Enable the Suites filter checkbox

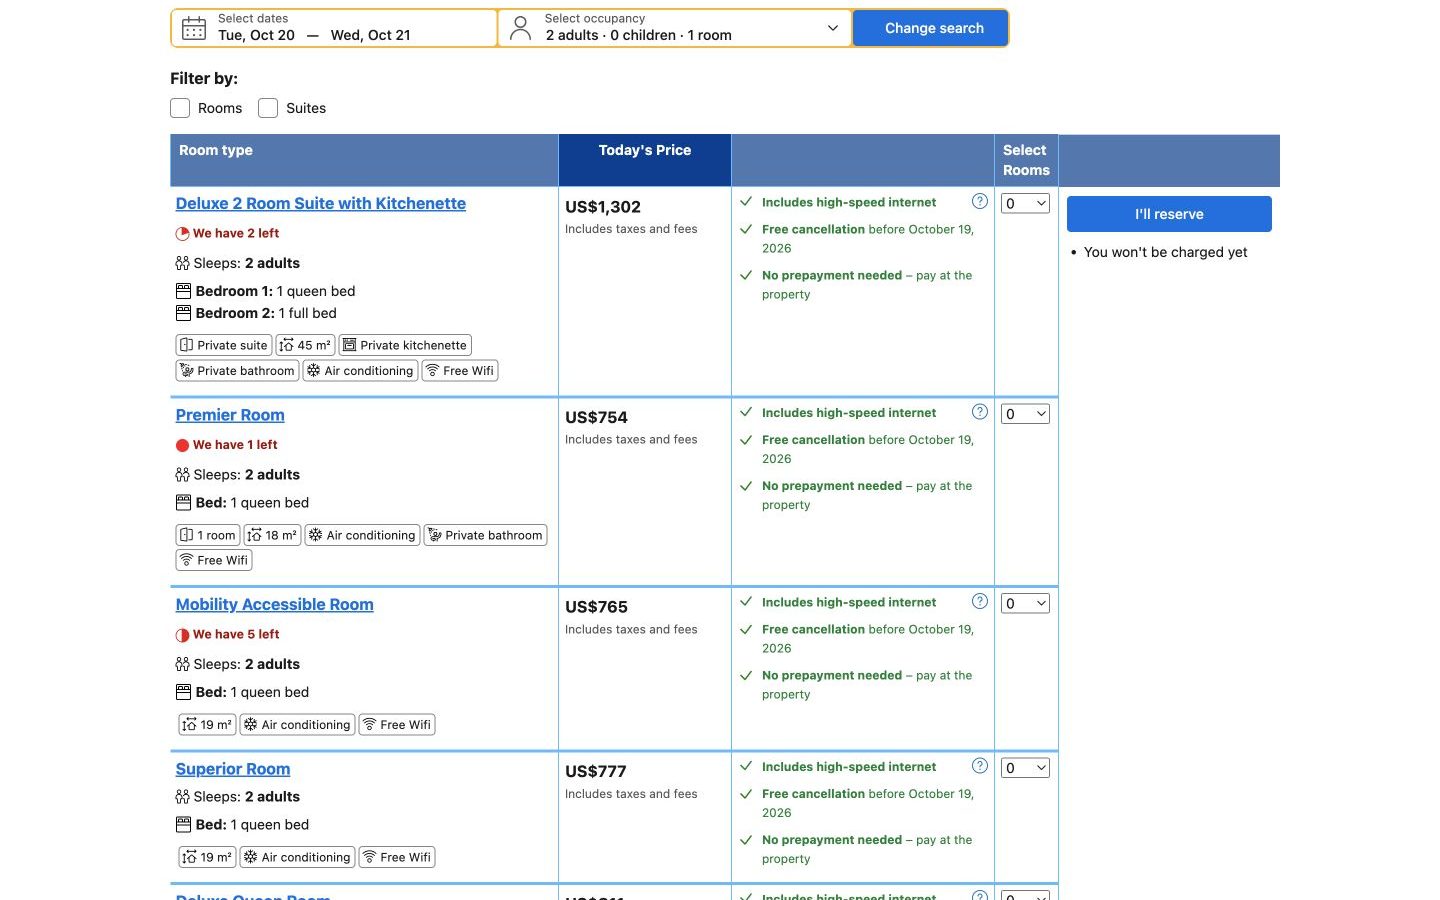[x=268, y=108]
